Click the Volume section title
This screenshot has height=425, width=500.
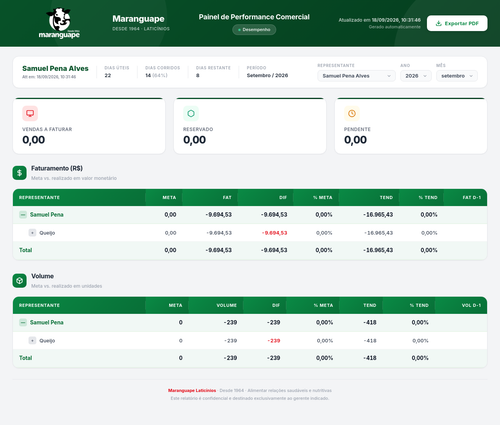pyautogui.click(x=42, y=276)
